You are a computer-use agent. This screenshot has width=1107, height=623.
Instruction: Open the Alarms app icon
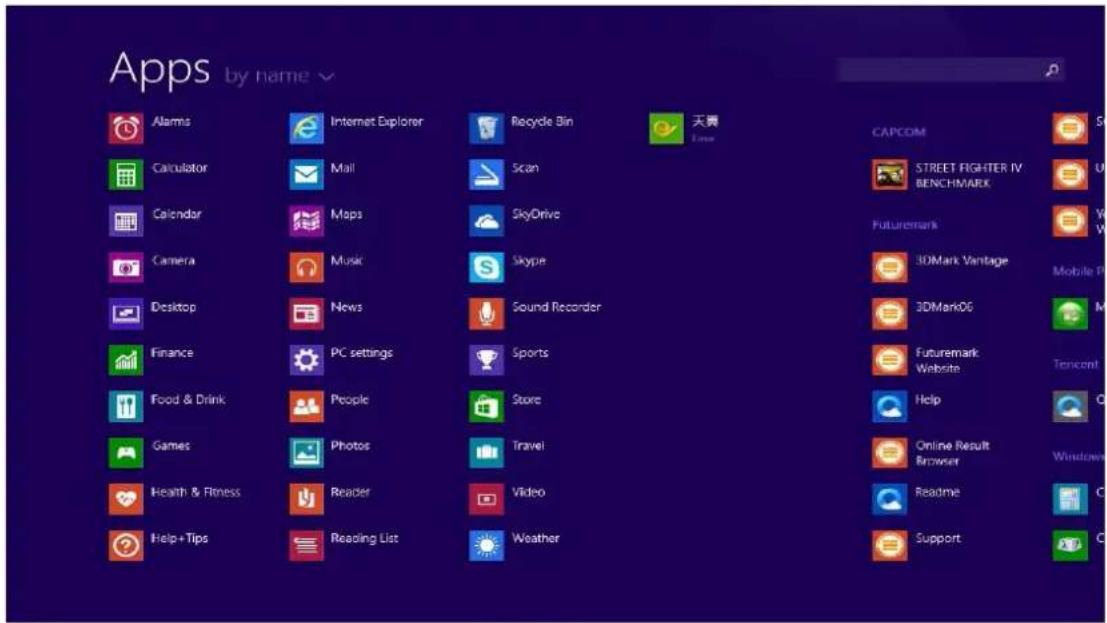[126, 129]
